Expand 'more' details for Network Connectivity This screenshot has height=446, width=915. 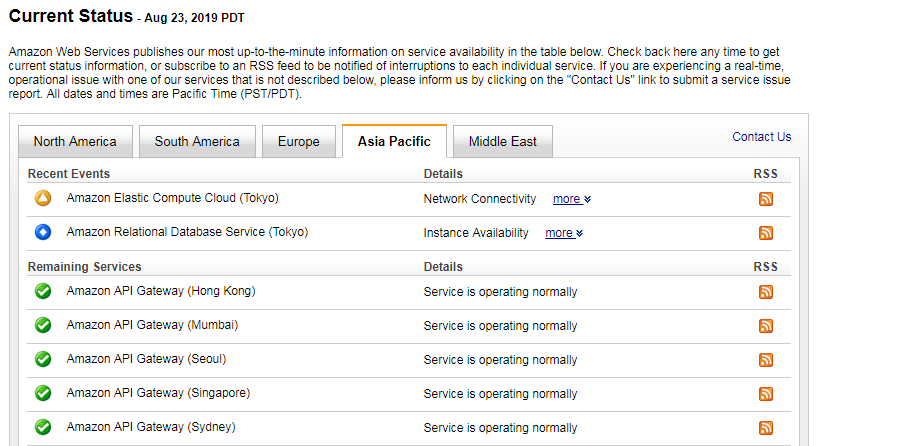coord(571,199)
